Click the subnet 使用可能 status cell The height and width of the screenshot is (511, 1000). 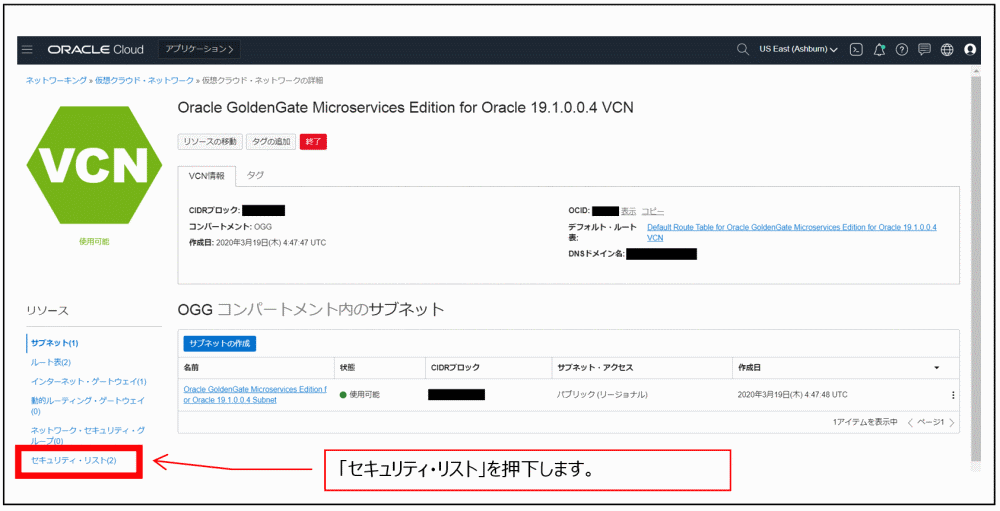pyautogui.click(x=360, y=395)
